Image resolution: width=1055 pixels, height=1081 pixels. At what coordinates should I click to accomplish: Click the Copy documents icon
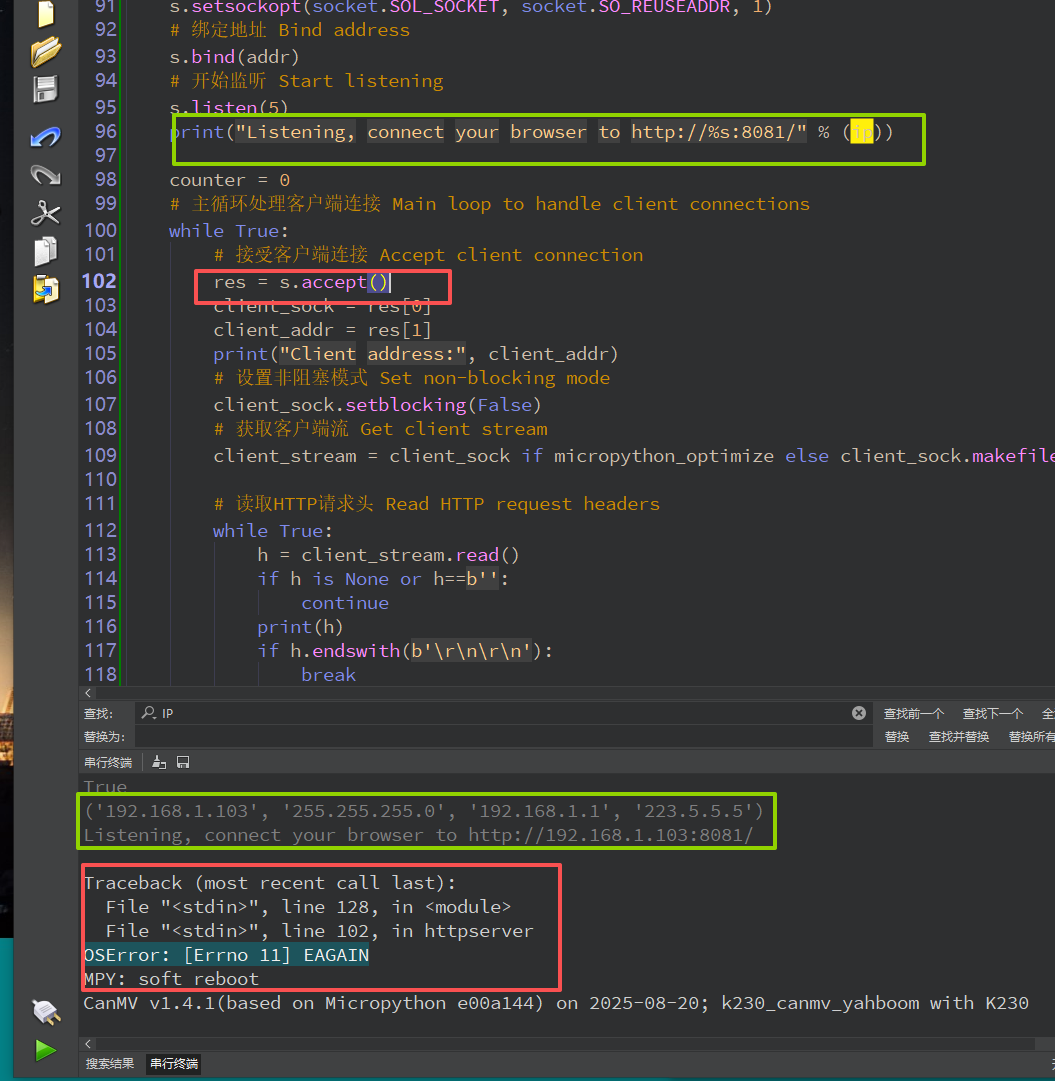click(x=46, y=250)
